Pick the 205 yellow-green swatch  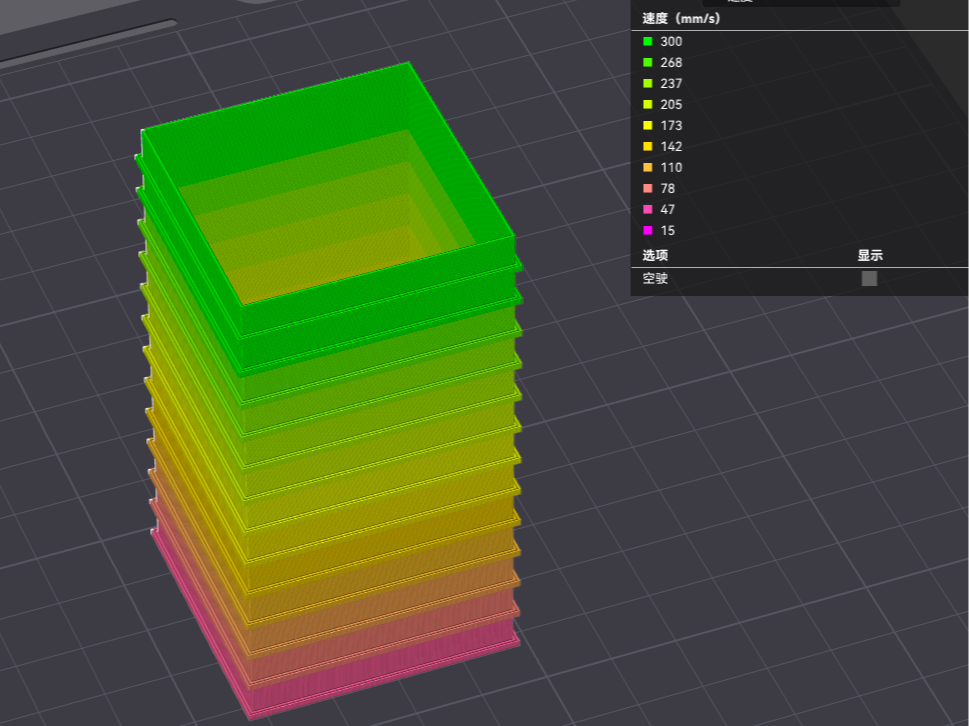(648, 104)
